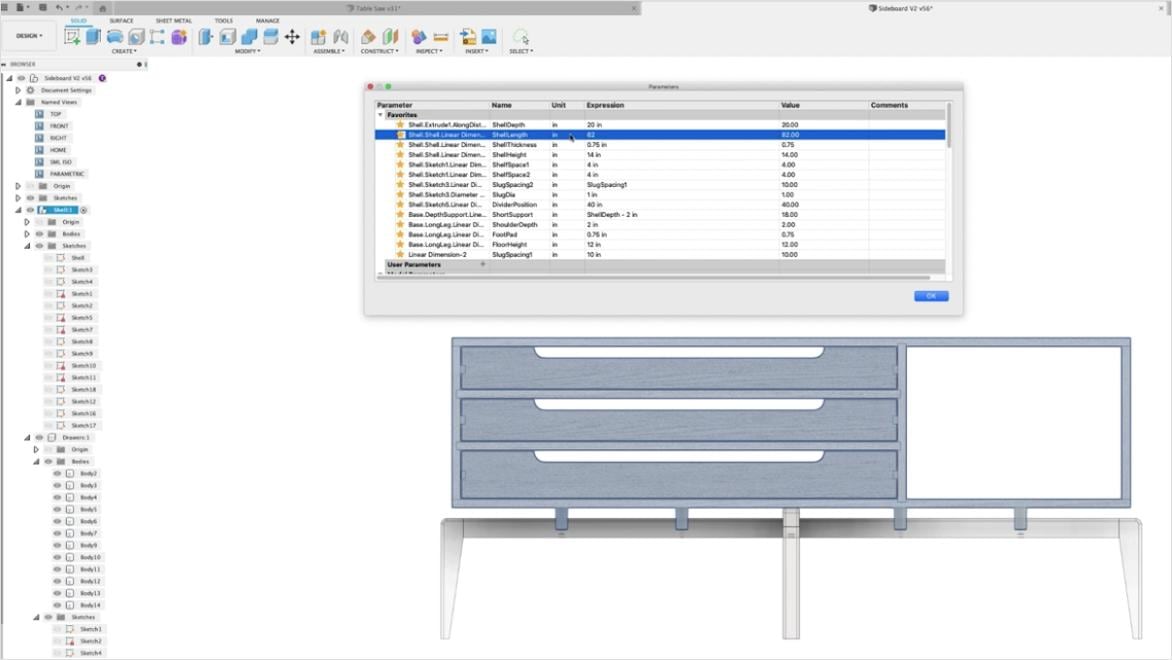Open the DESIGN workspace dropdown

28,35
